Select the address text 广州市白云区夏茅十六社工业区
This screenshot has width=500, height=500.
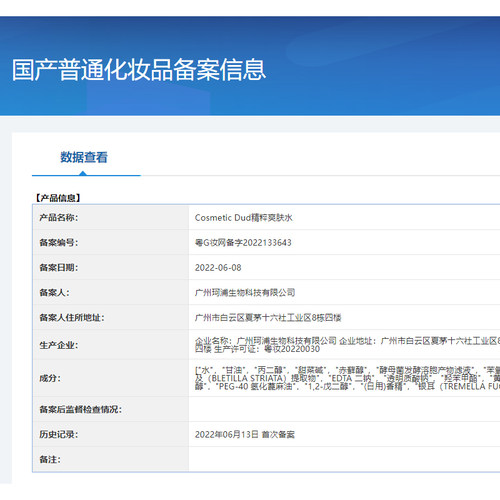pos(253,318)
